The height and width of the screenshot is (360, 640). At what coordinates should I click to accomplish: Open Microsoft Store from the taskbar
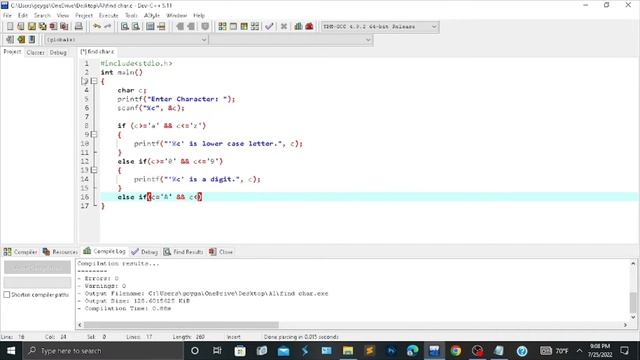pyautogui.click(x=240, y=351)
